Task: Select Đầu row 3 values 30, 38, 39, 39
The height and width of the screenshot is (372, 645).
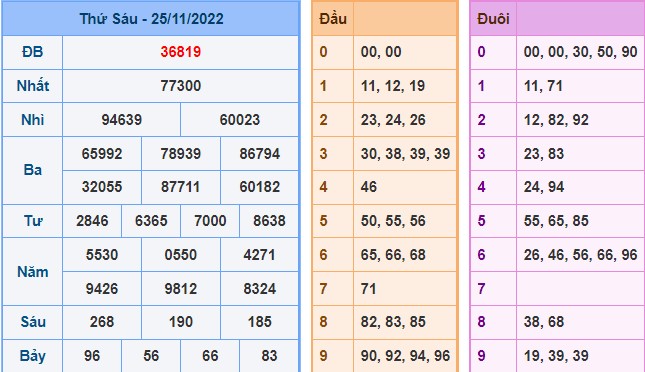Action: pos(406,154)
